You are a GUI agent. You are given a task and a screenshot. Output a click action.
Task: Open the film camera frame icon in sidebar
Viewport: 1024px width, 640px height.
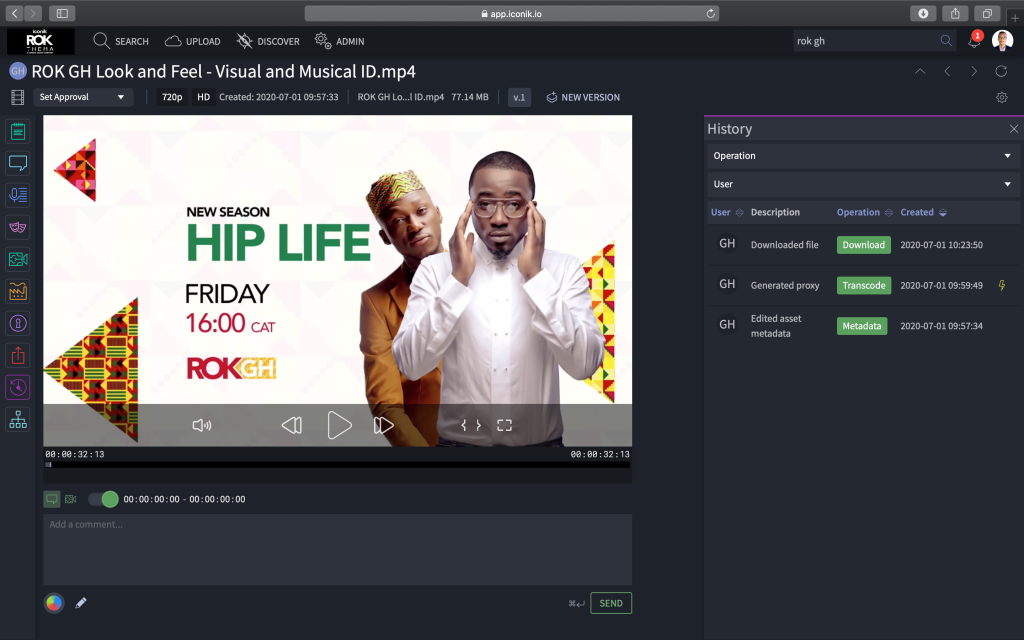18,259
